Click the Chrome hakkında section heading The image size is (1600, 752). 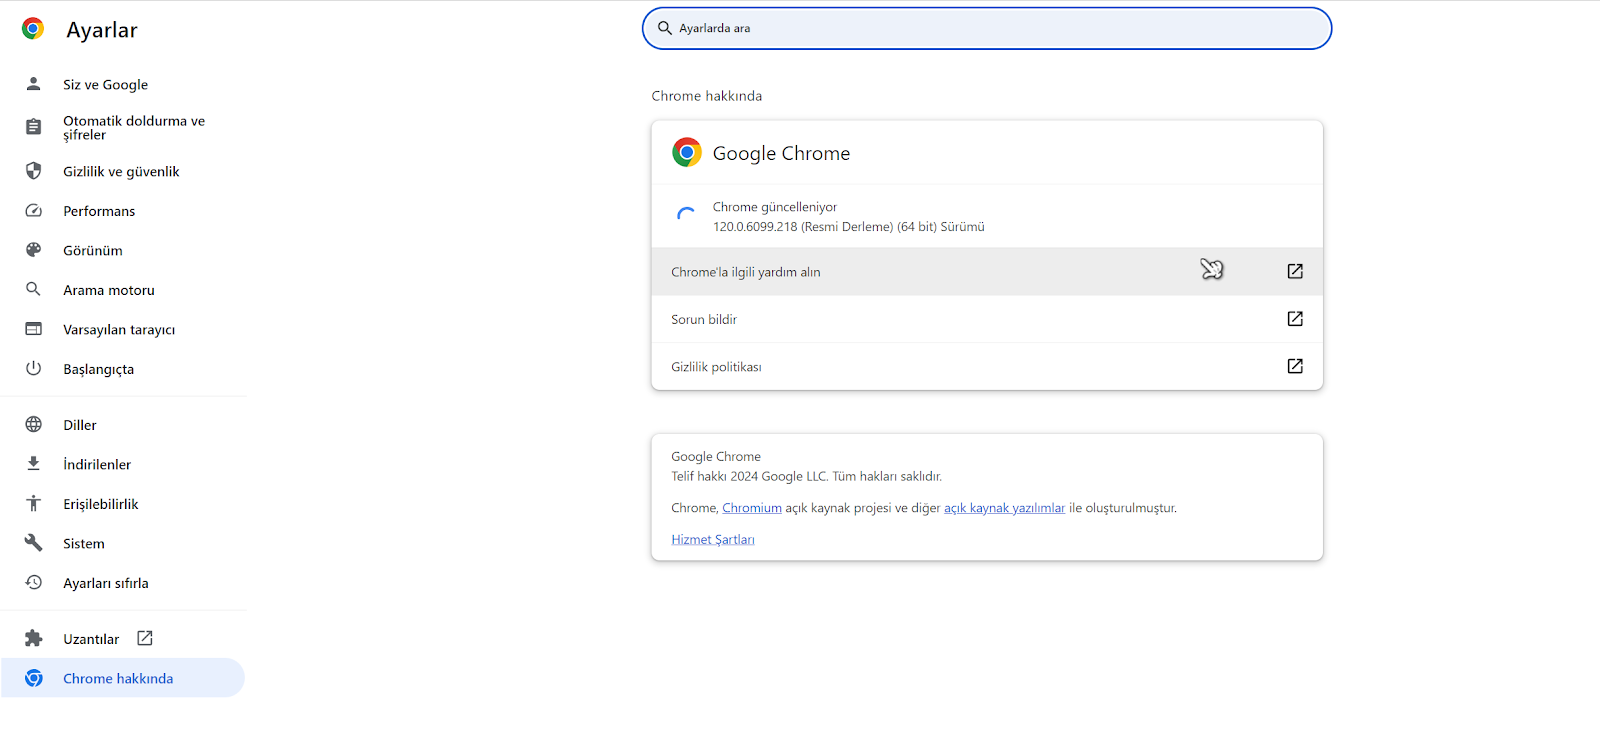click(x=707, y=96)
